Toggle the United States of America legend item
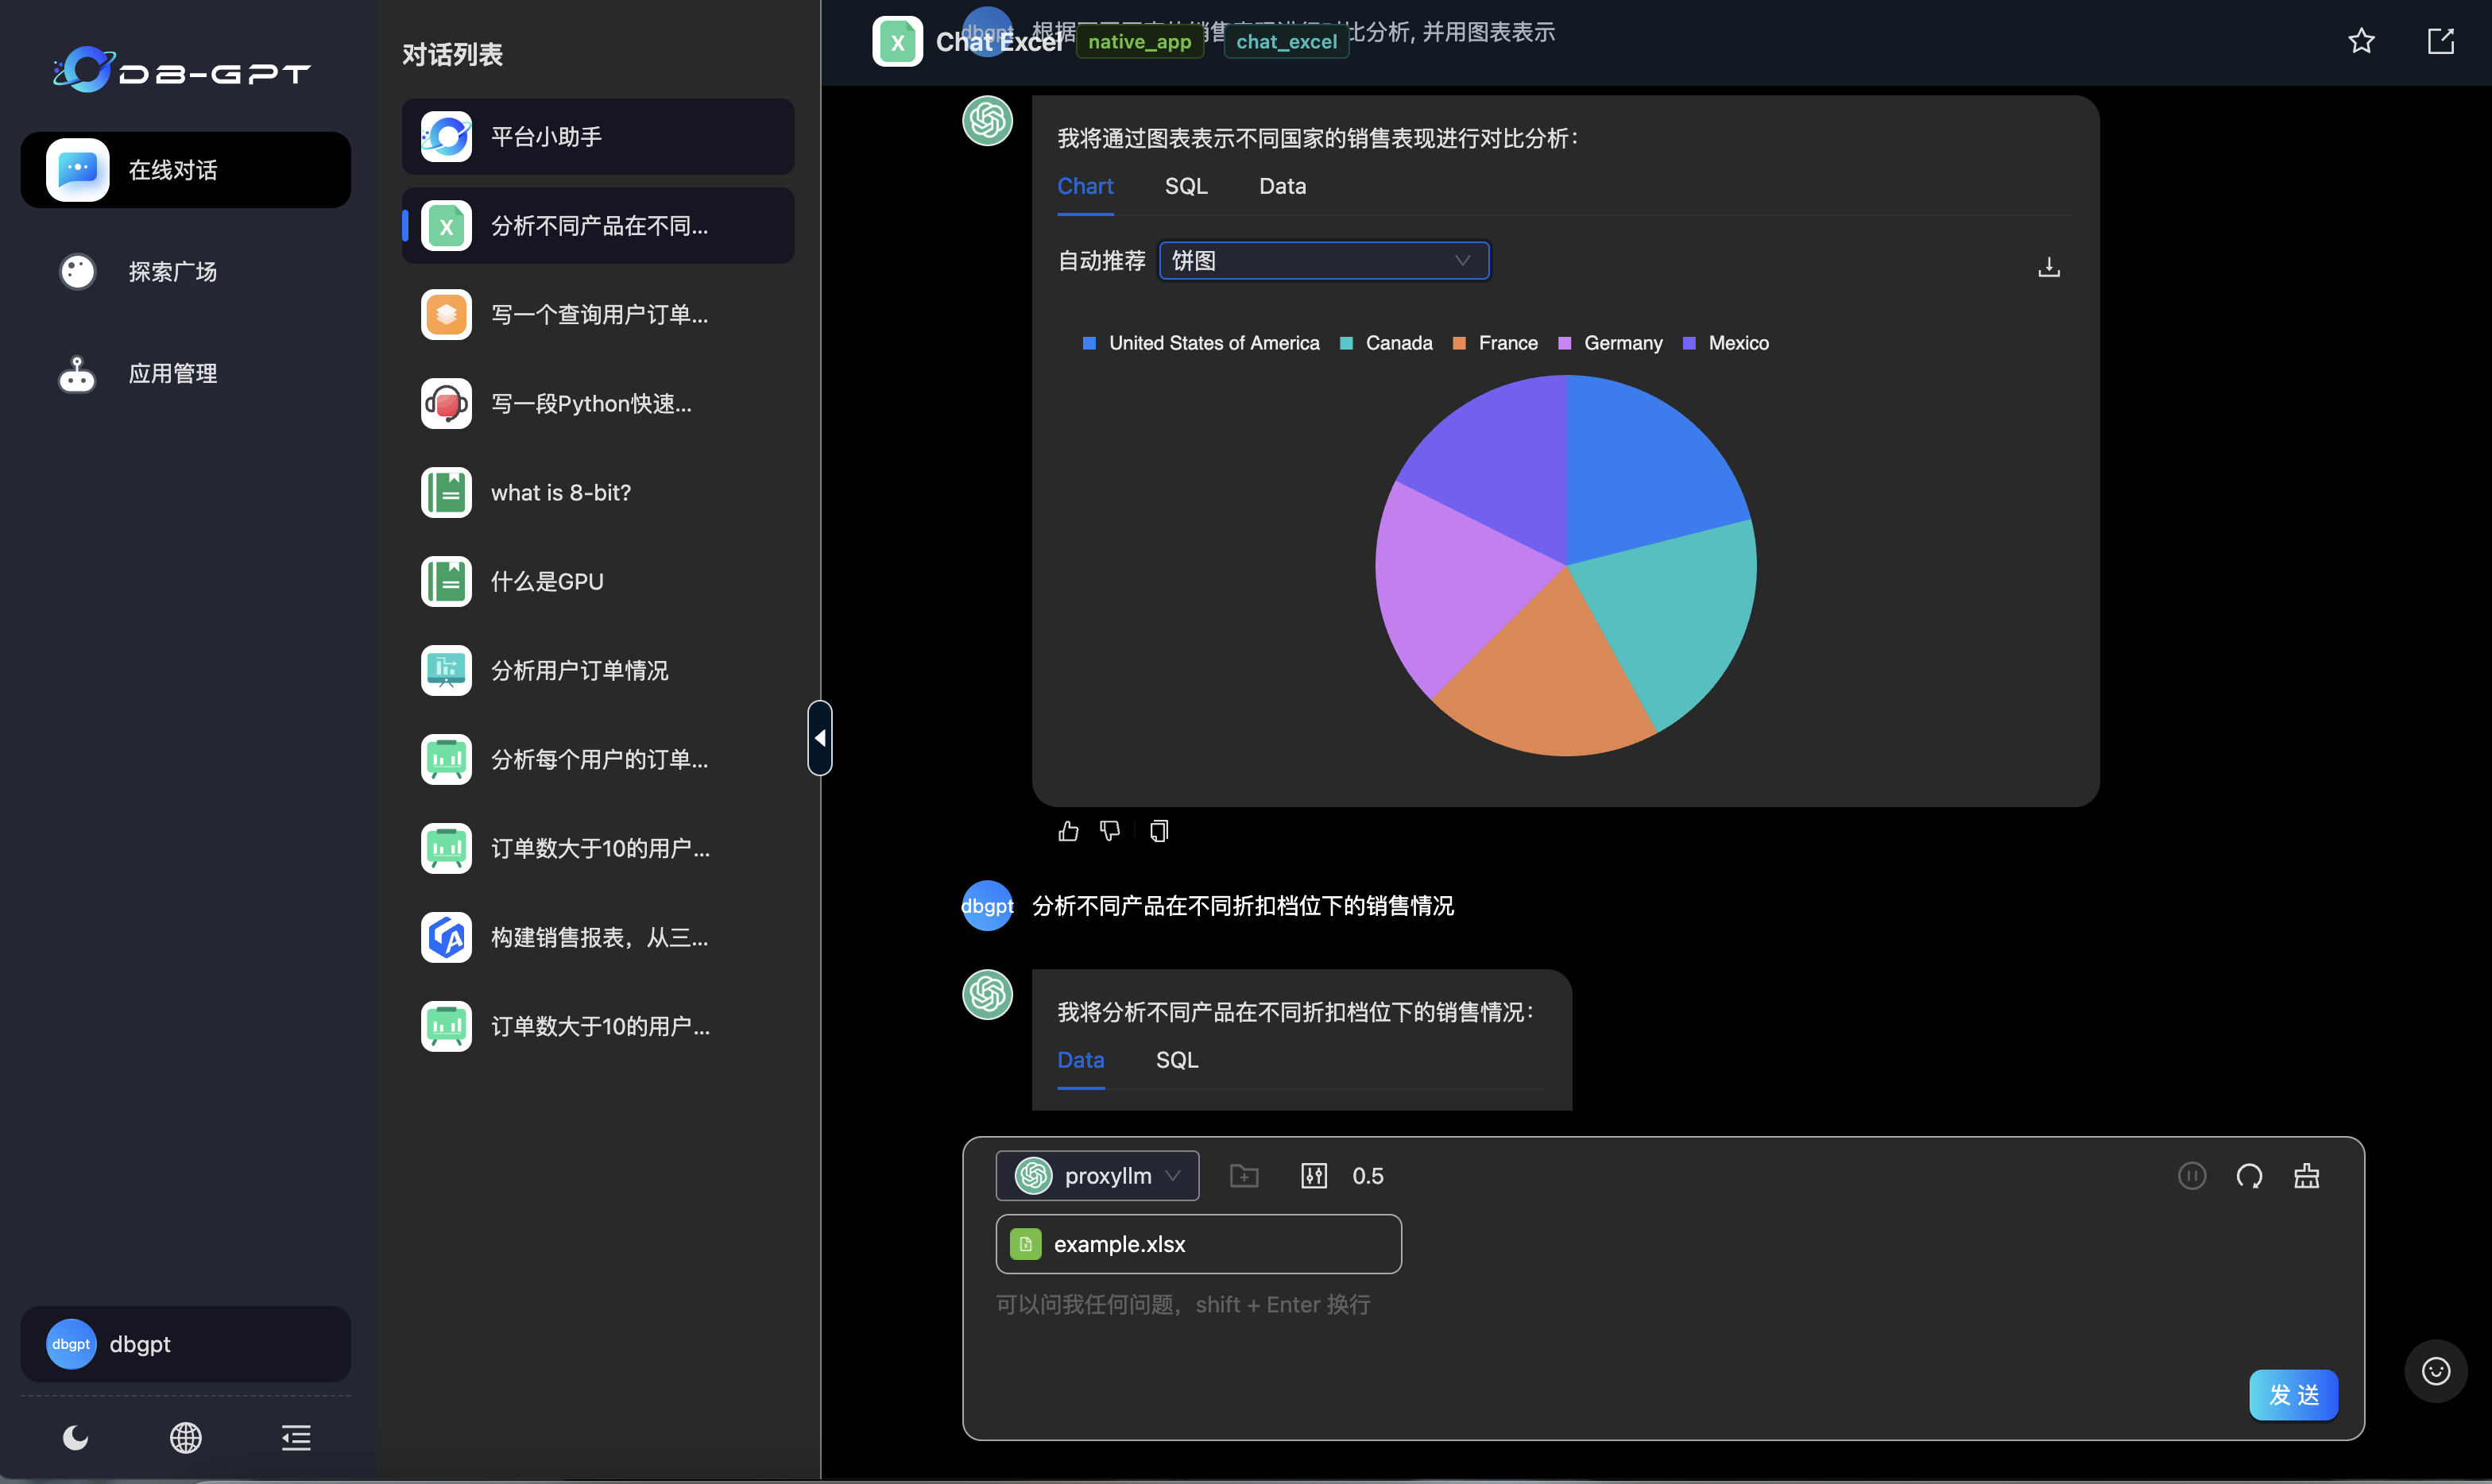 tap(1213, 343)
